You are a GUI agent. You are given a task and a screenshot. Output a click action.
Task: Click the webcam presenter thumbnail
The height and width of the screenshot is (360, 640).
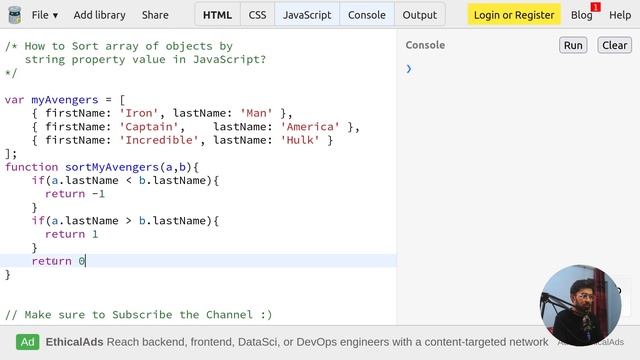(580, 305)
